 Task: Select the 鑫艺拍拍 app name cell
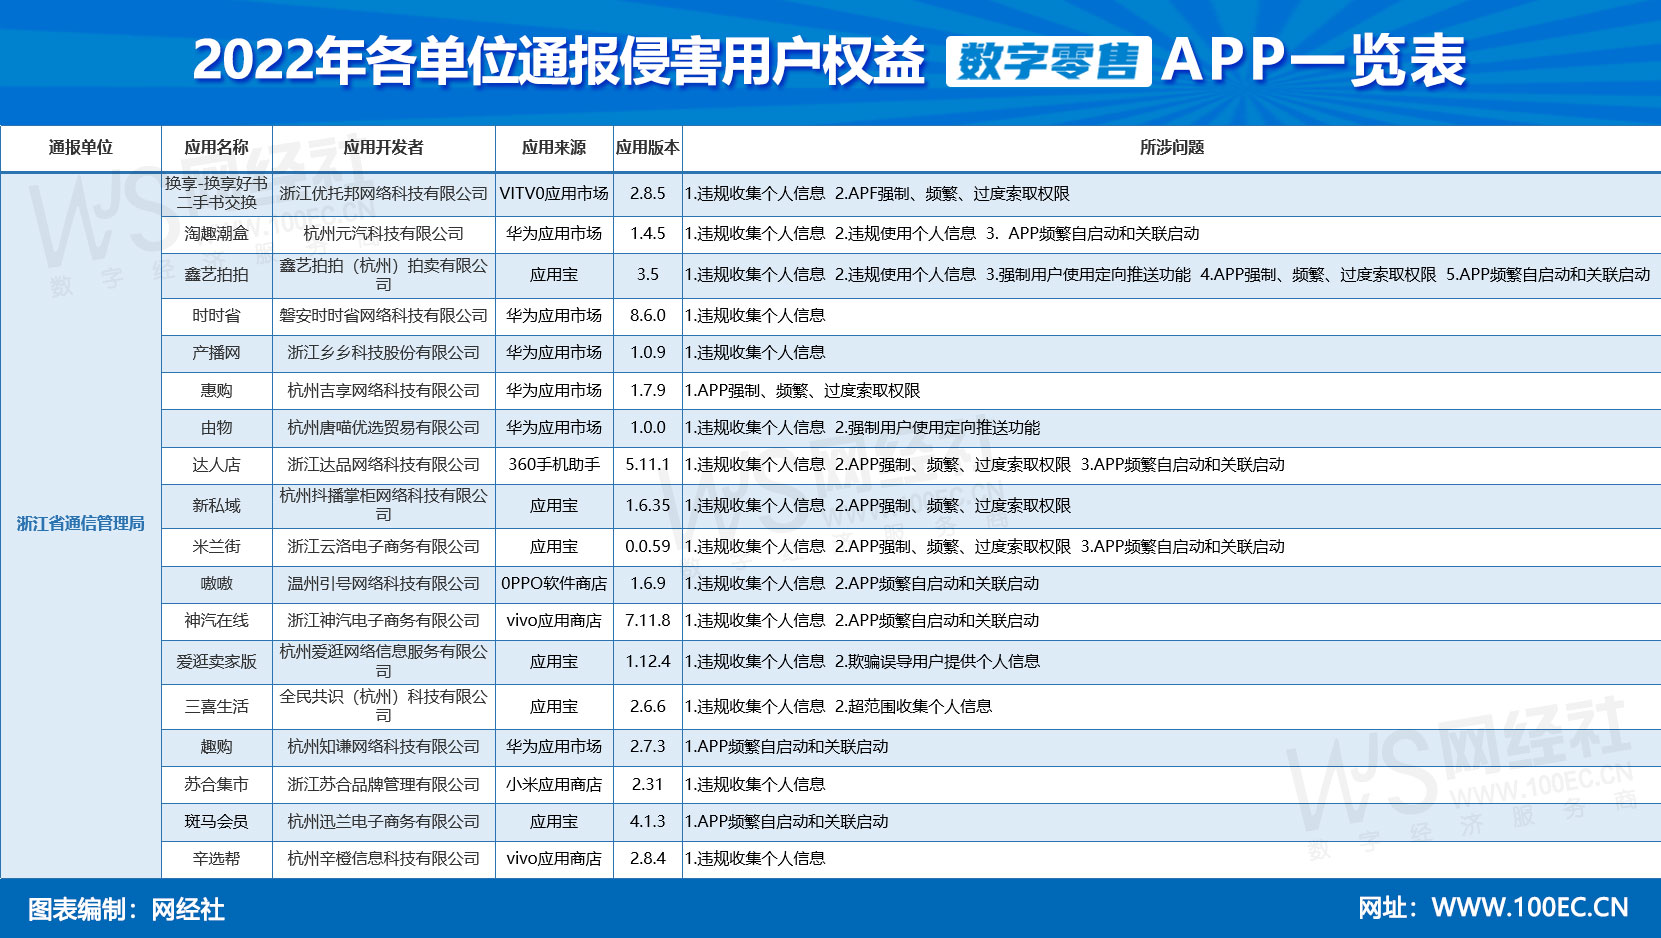[217, 275]
